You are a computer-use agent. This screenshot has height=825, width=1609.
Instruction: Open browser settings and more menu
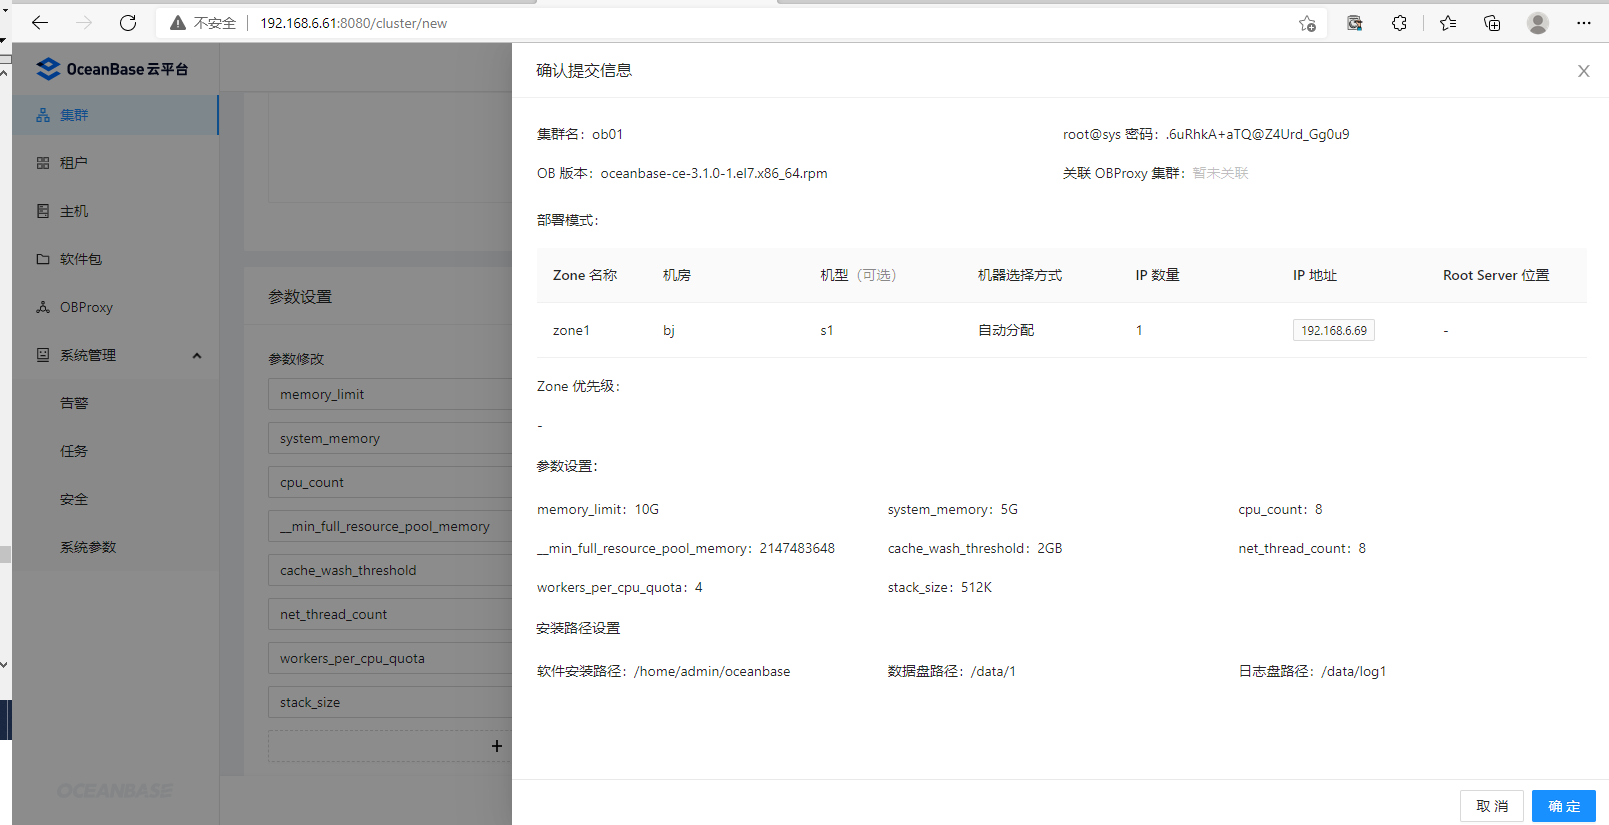point(1584,23)
